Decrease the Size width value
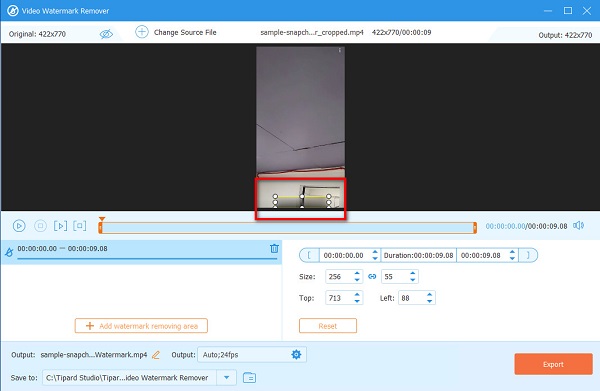The image size is (600, 391). (x=357, y=280)
